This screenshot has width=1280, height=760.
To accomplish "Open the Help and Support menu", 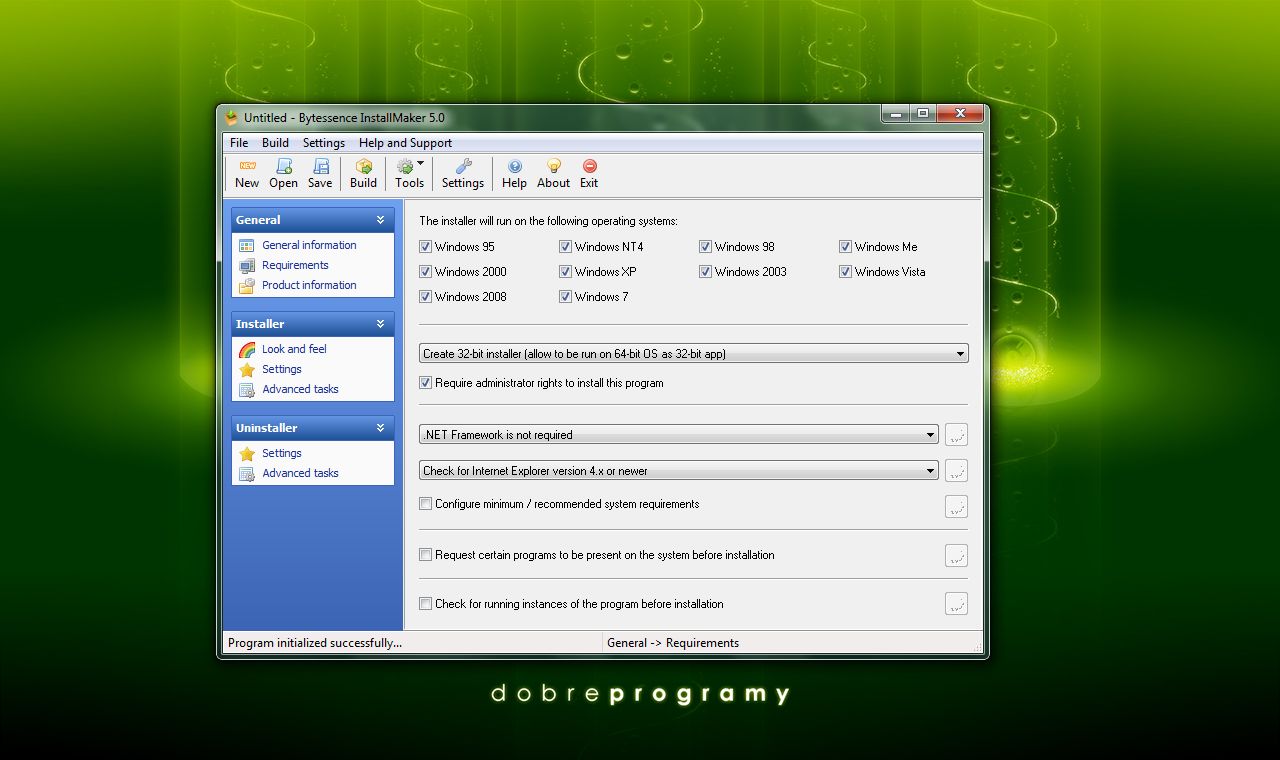I will [405, 143].
